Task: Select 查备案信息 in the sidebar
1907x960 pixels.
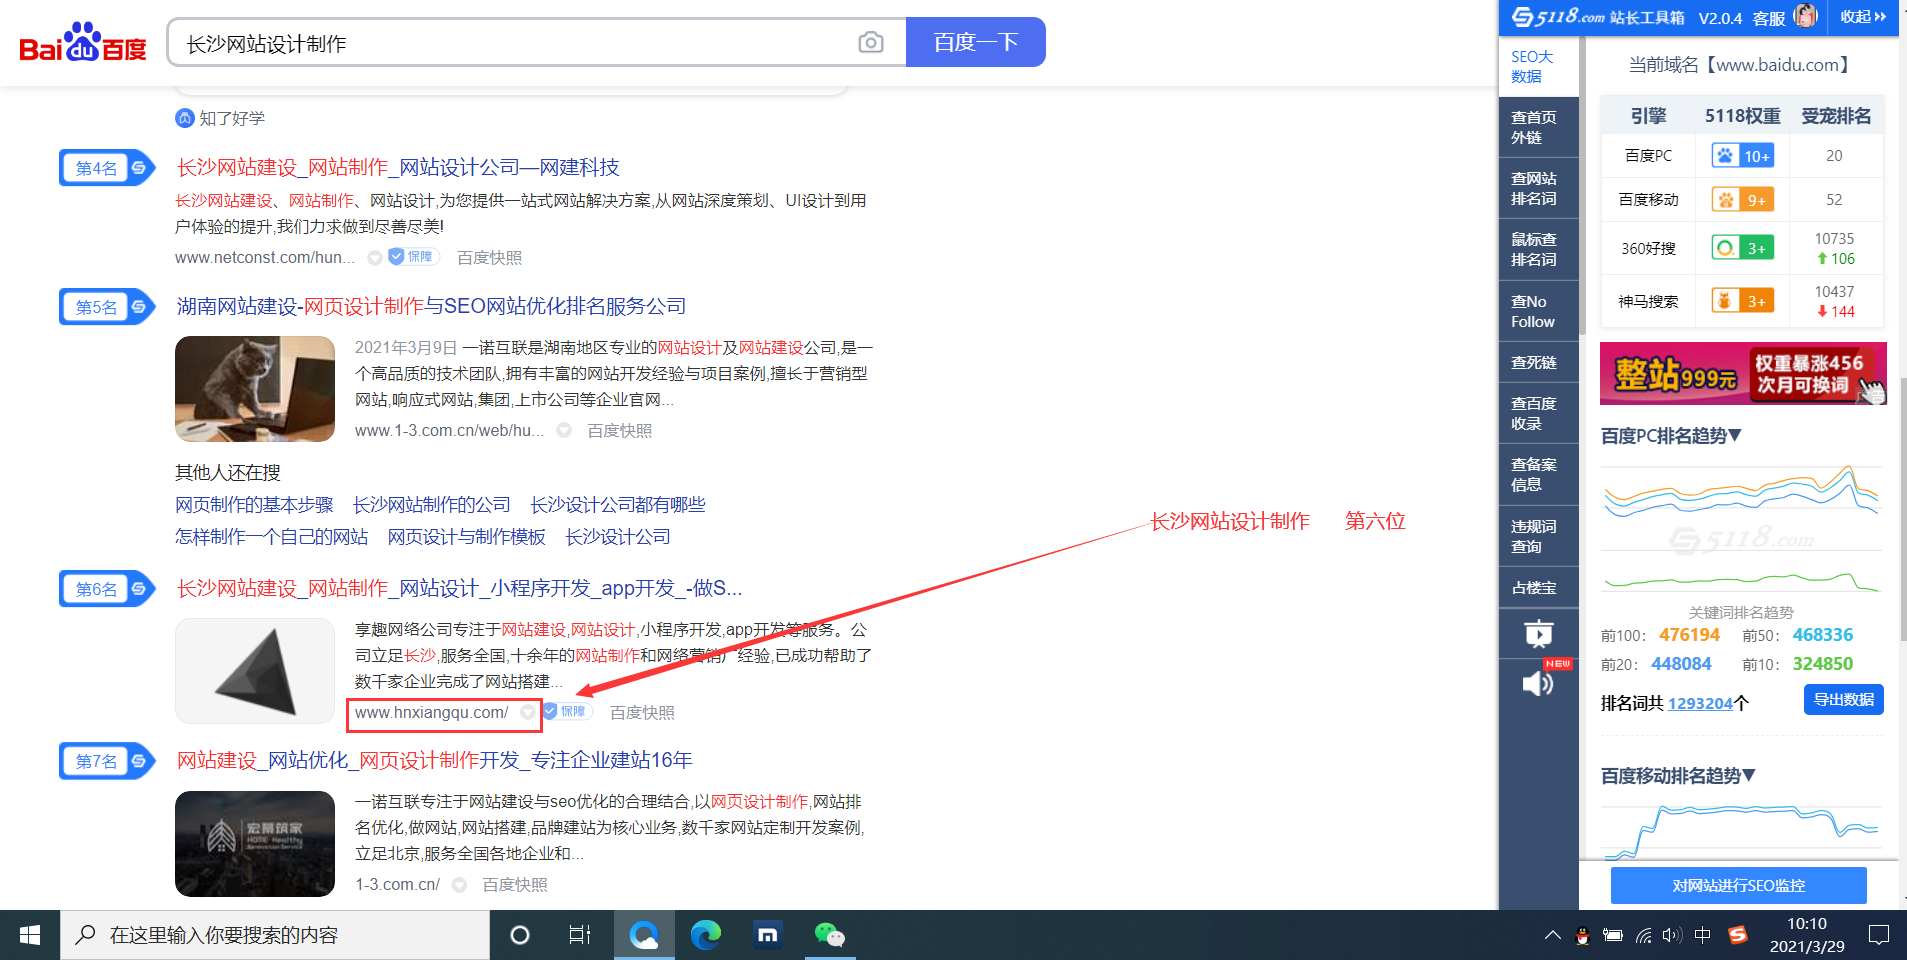Action: [x=1538, y=475]
